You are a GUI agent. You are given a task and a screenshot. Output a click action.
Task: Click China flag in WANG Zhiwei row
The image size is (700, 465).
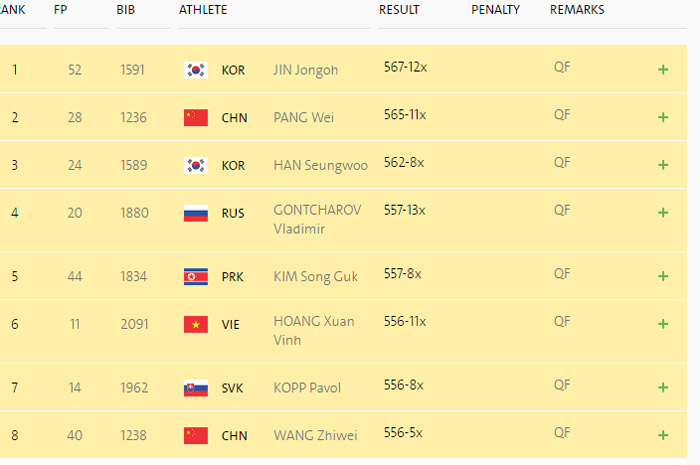(195, 435)
